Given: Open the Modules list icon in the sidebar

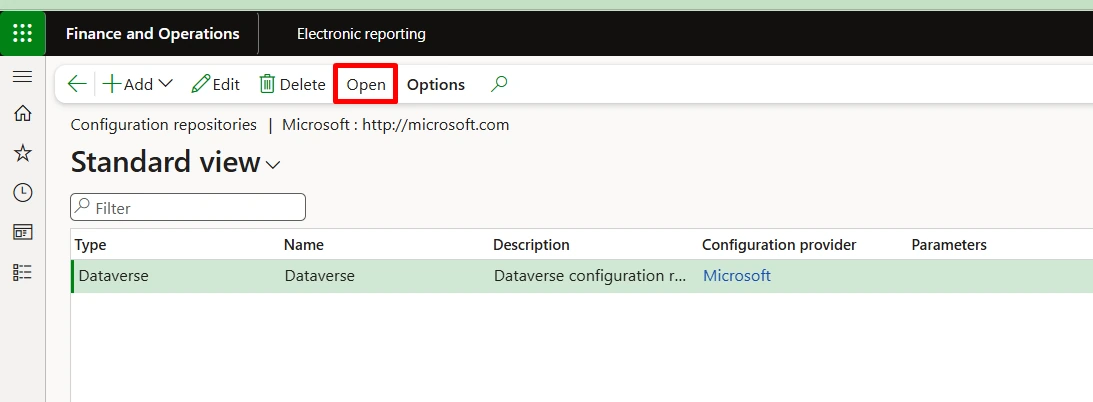Looking at the screenshot, I should [22, 272].
